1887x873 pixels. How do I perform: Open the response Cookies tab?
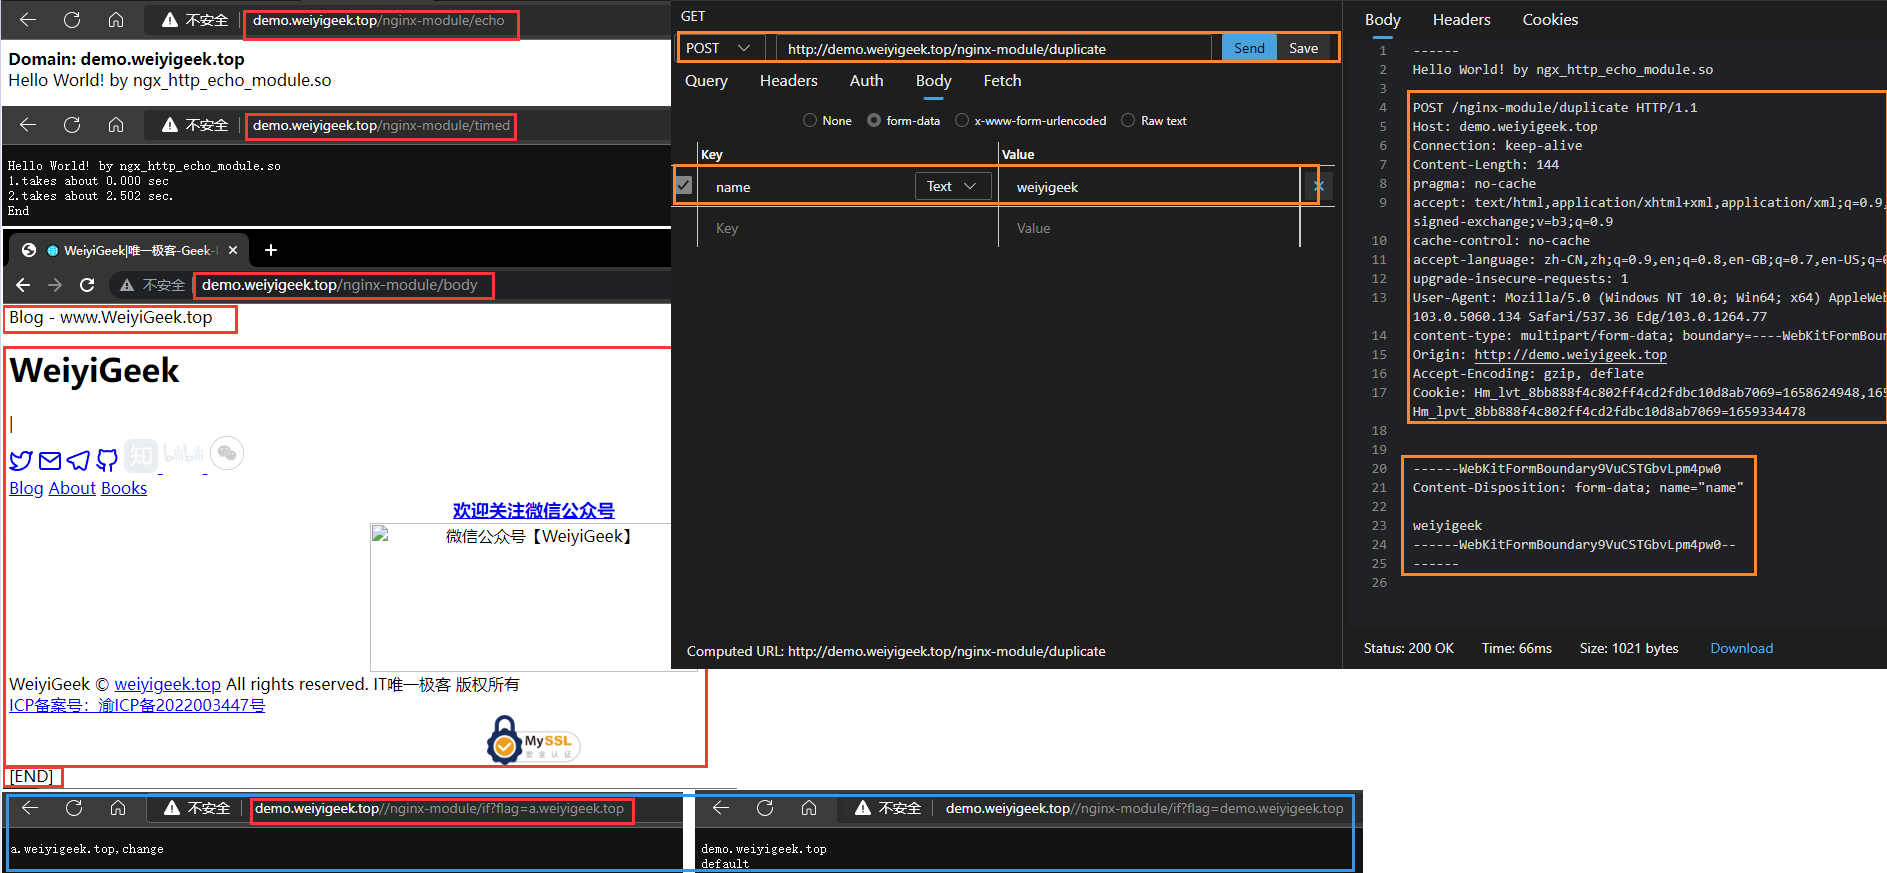(x=1550, y=20)
